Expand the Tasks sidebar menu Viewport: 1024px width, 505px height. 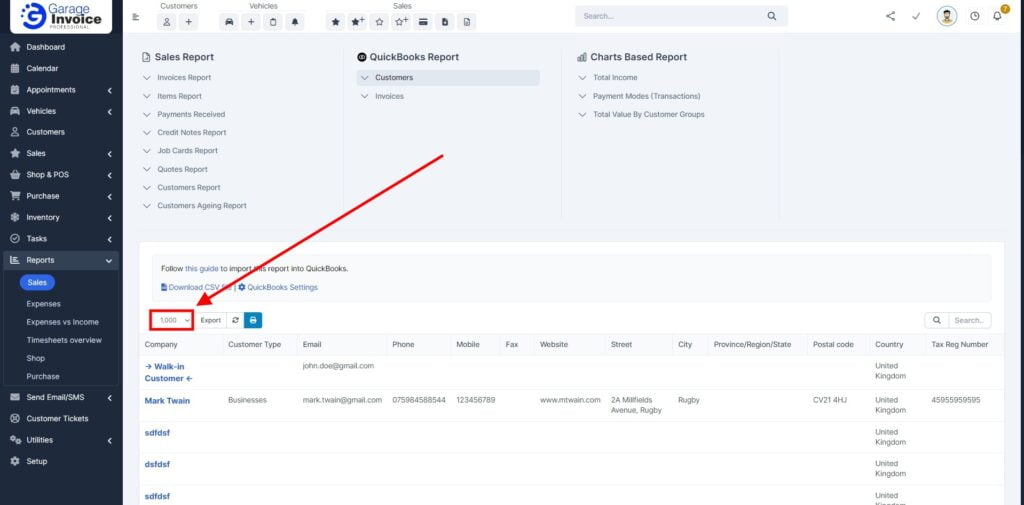(61, 238)
